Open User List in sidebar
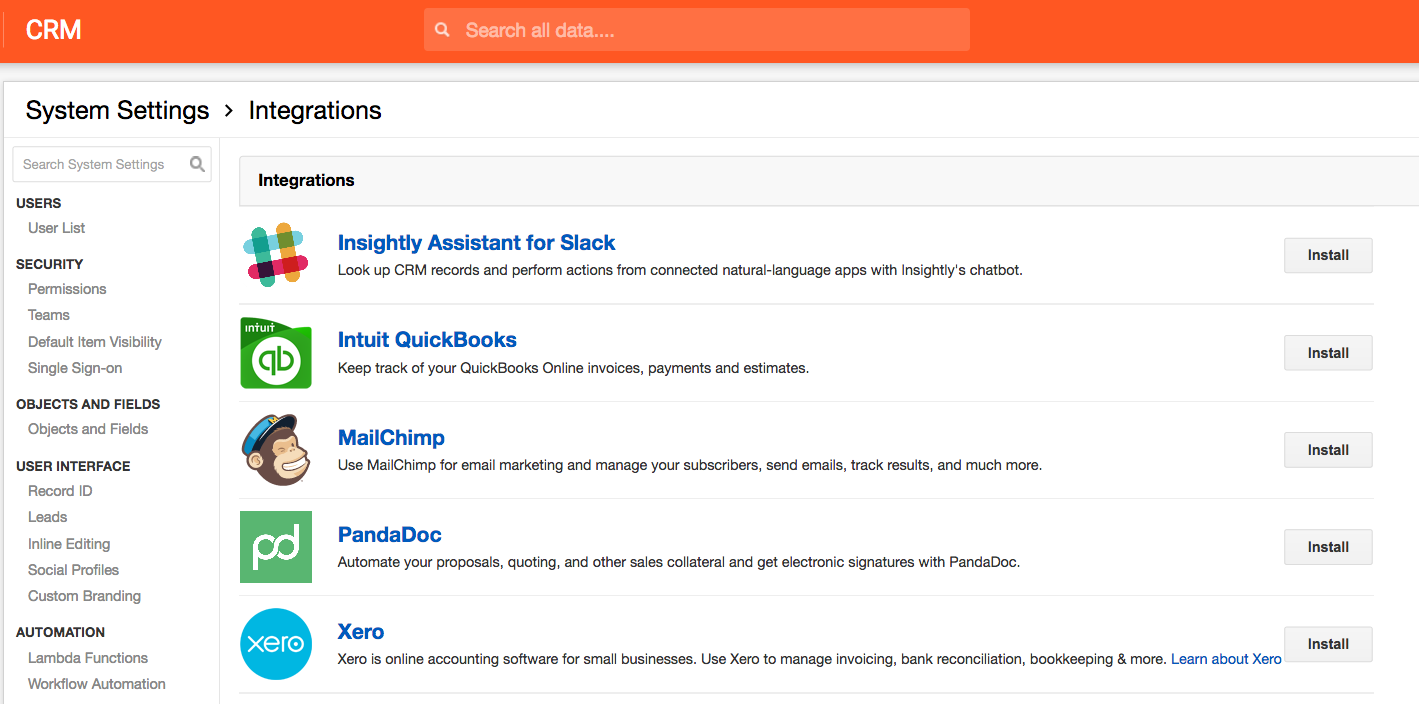This screenshot has width=1419, height=704. point(57,228)
